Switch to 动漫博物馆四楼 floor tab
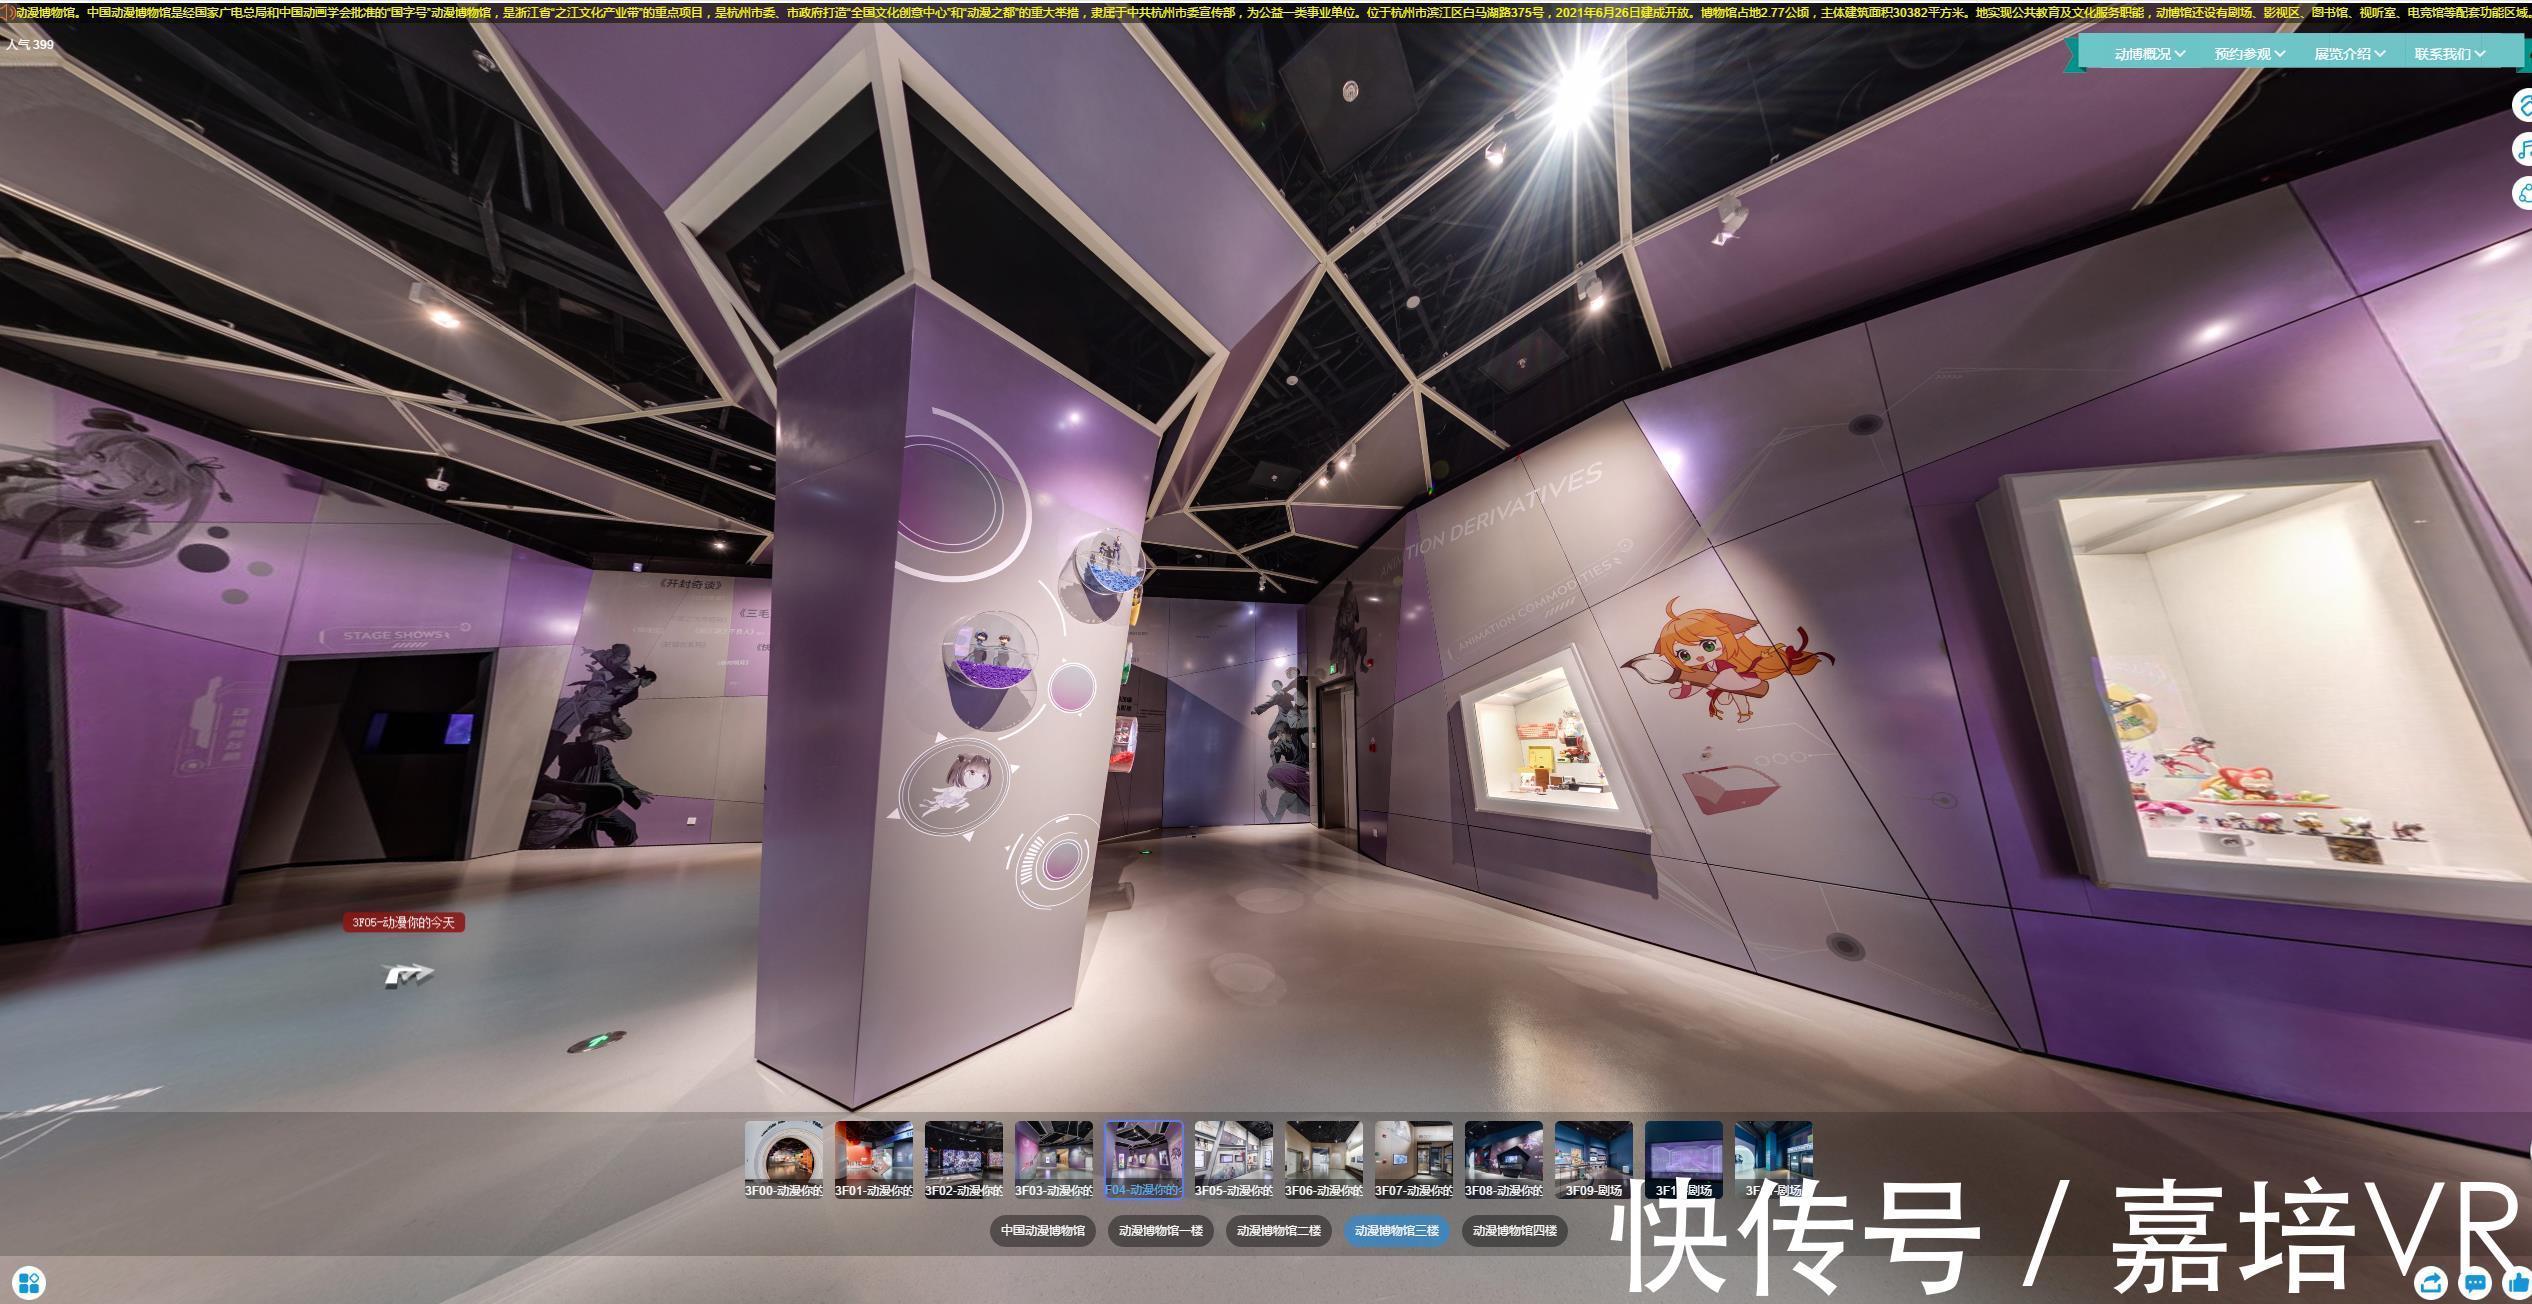 pos(1514,1231)
